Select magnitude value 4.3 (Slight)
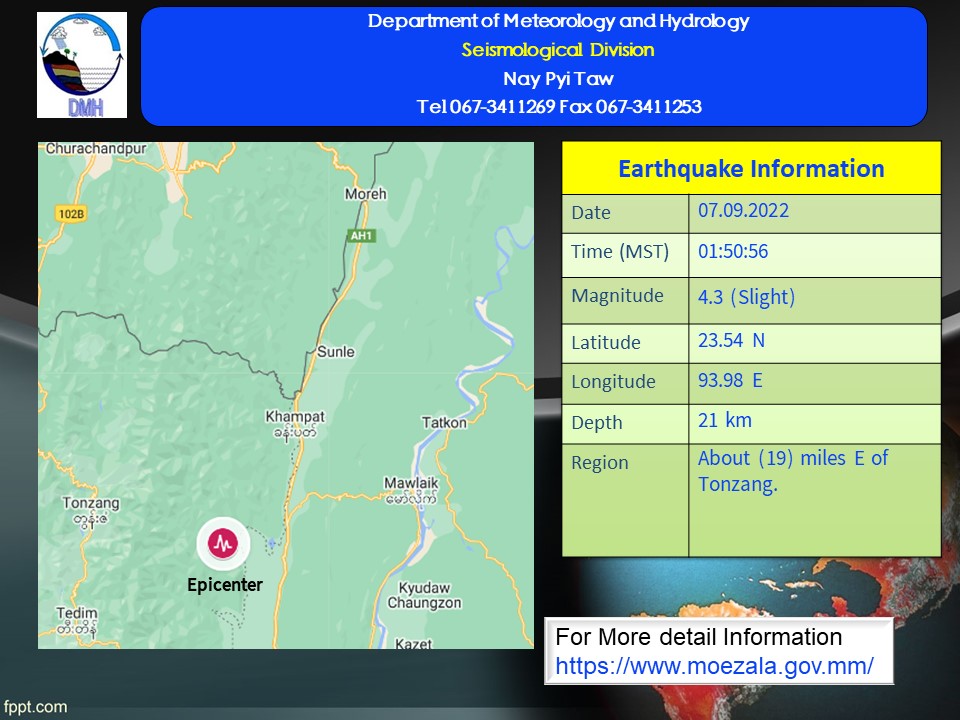 (x=746, y=297)
